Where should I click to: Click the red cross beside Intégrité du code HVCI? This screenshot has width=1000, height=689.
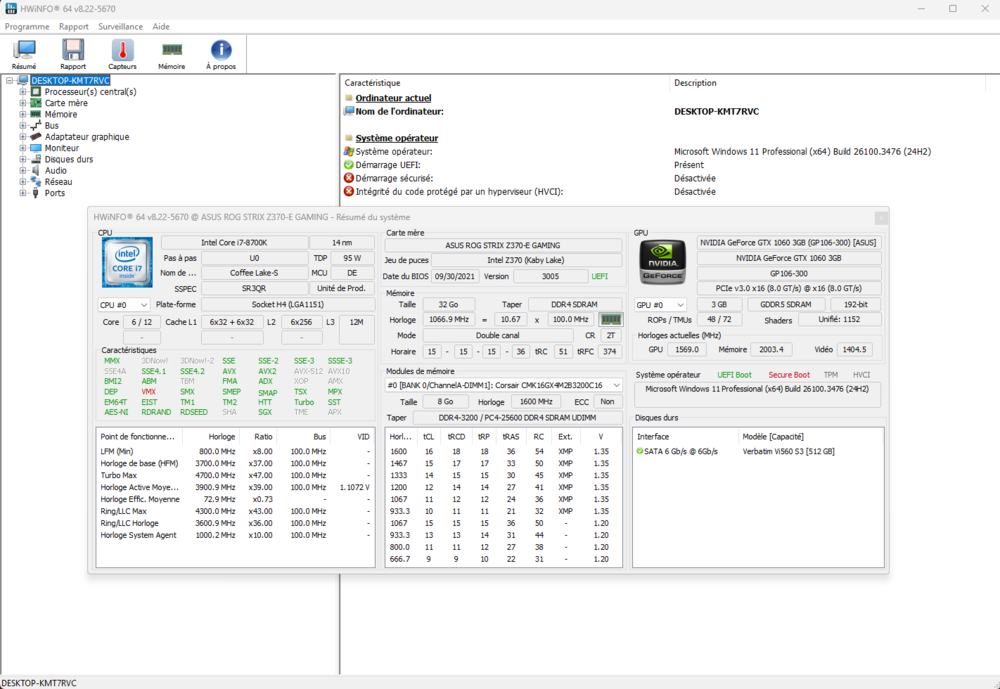tap(349, 191)
